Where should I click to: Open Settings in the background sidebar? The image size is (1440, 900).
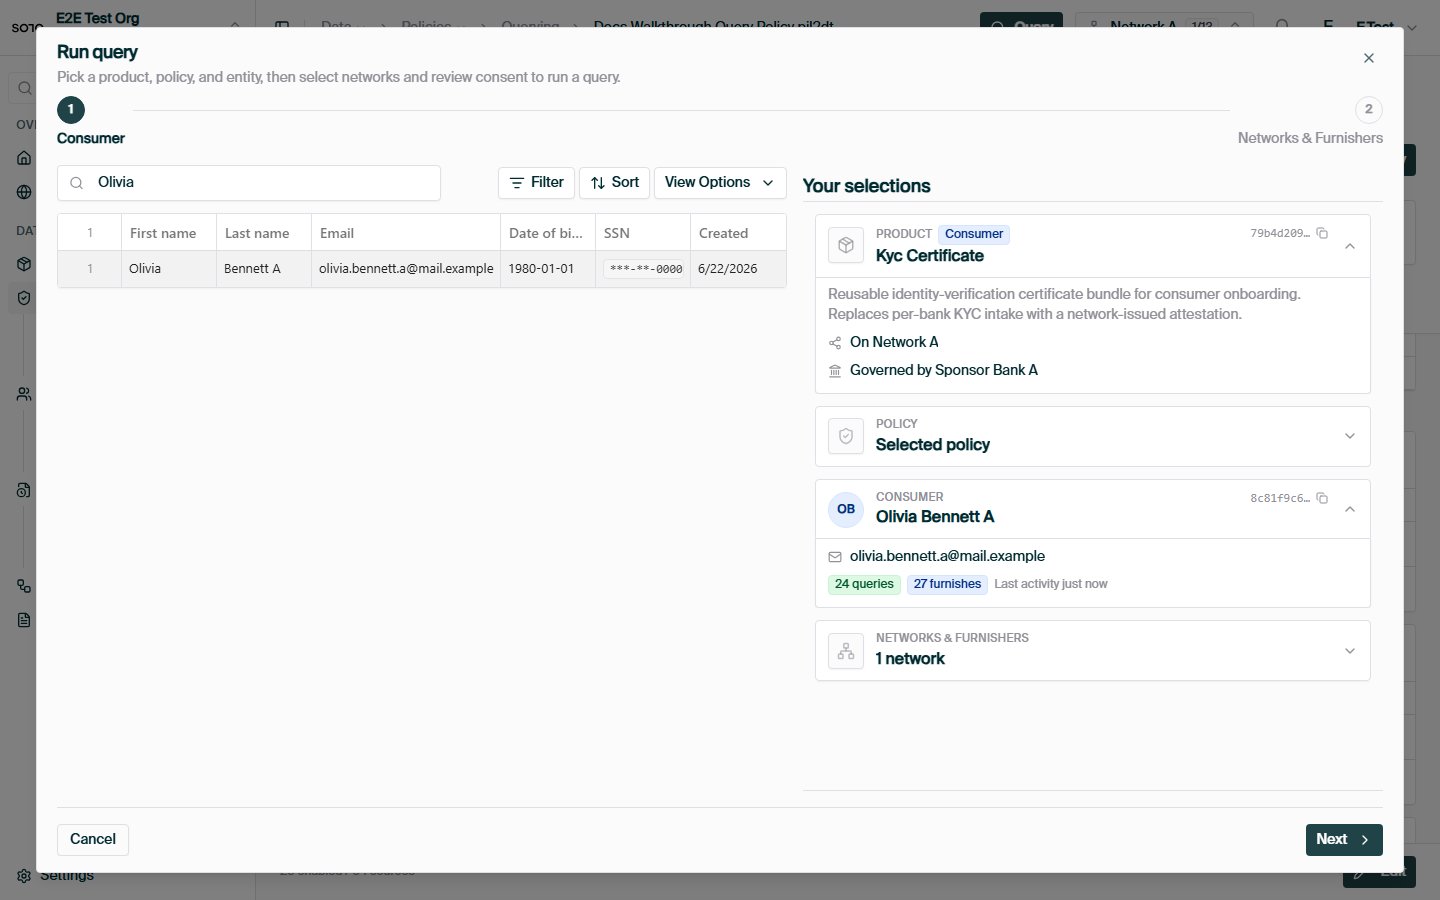click(x=56, y=876)
